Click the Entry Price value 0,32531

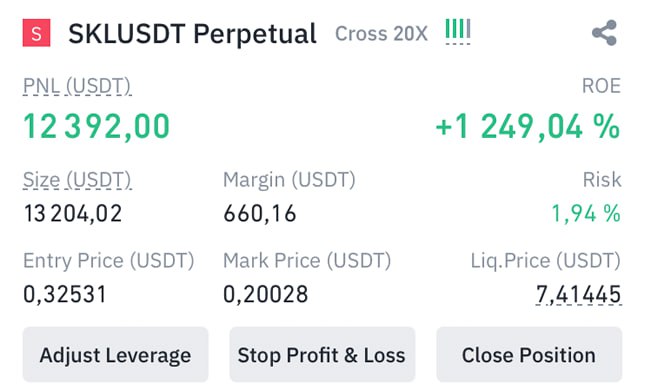pos(65,295)
